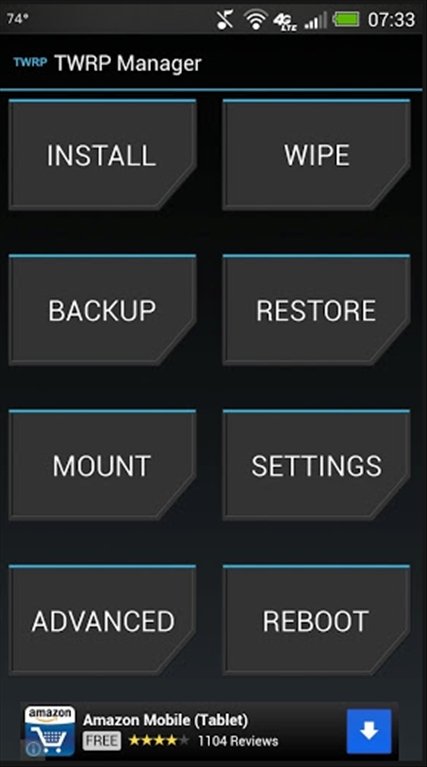427x767 pixels.
Task: Tap the Wi-Fi status icon
Action: pos(255,20)
